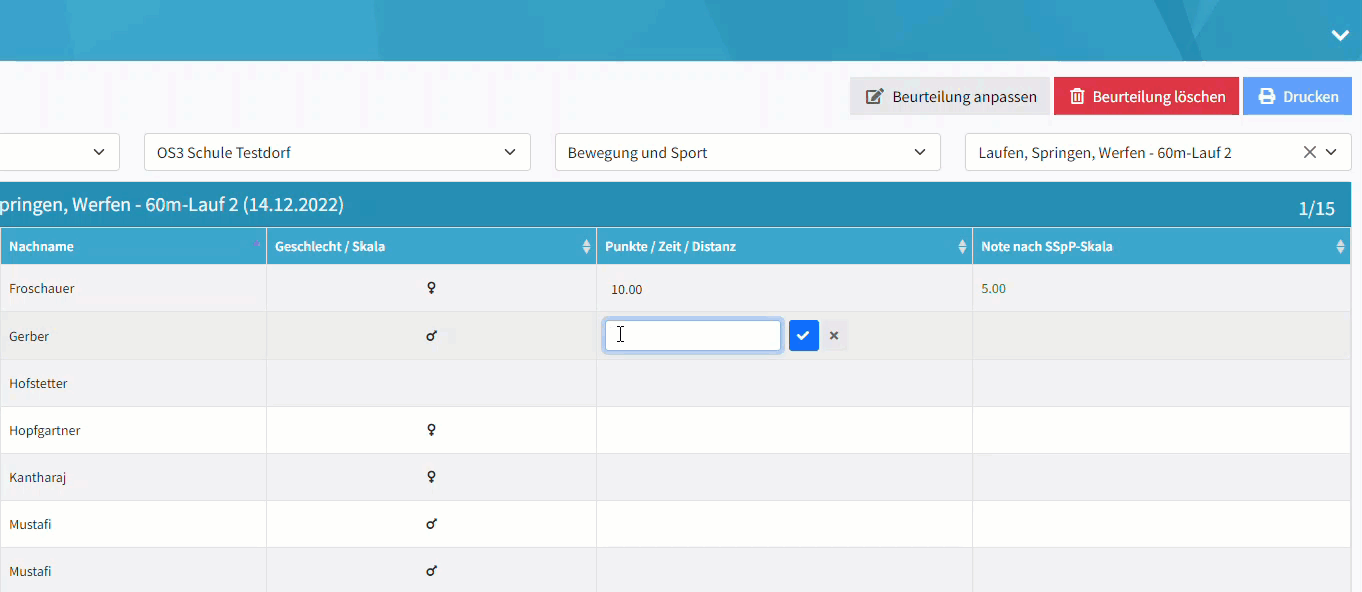Select the Hopfgartner name cell
Image resolution: width=1362 pixels, height=592 pixels.
[x=133, y=430]
